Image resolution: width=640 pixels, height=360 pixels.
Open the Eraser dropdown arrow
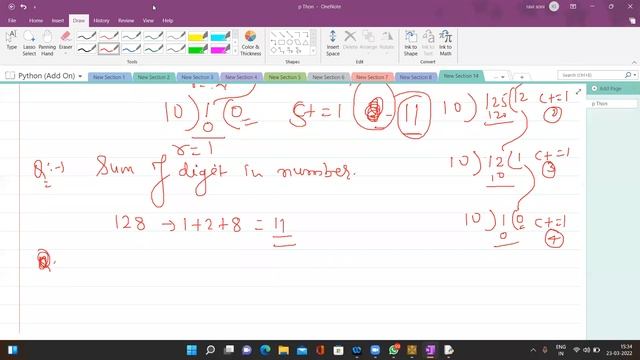[x=65, y=53]
